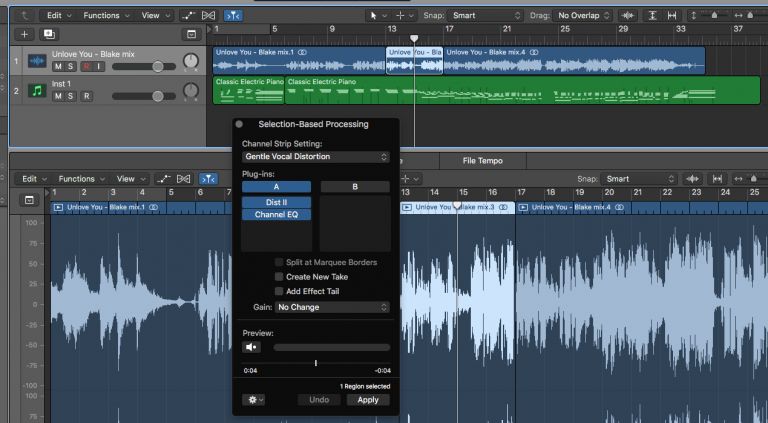Click waveform zoom button in Tracks toolbar
The height and width of the screenshot is (423, 768).
tap(627, 16)
